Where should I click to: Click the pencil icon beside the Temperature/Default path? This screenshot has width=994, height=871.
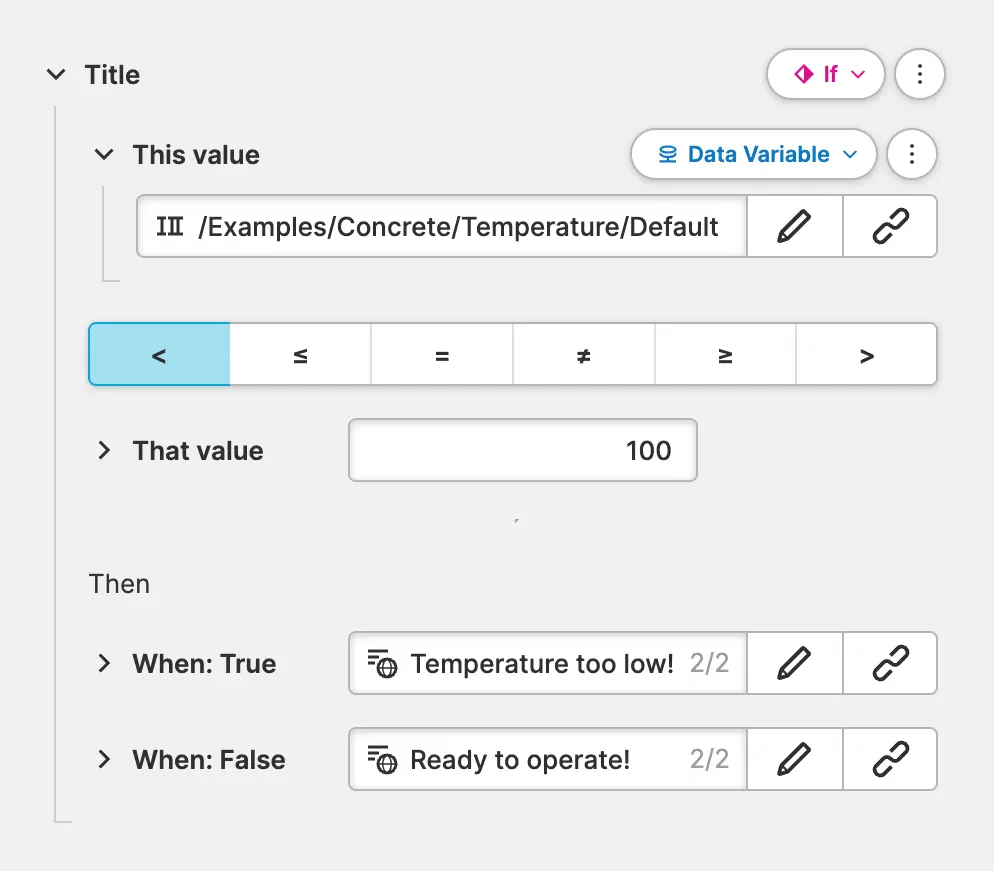(794, 227)
